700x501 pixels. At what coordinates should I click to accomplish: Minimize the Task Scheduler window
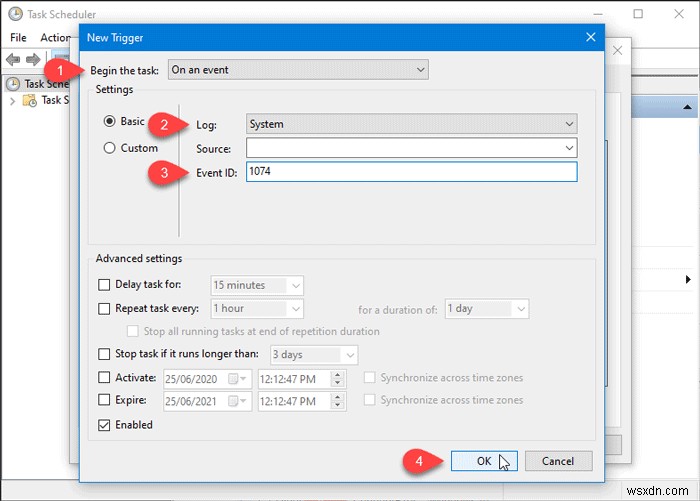pyautogui.click(x=598, y=14)
